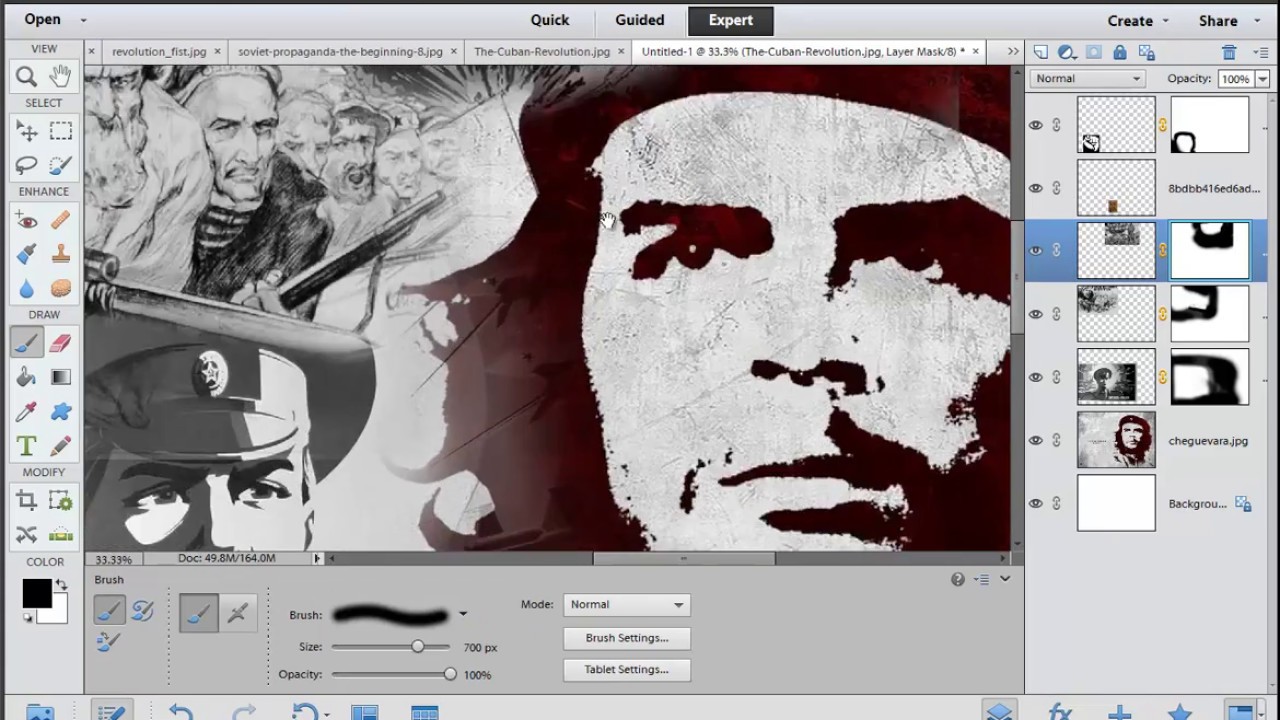Open the layer blend mode Normal dropdown
Viewport: 1280px width, 720px height.
[1087, 78]
